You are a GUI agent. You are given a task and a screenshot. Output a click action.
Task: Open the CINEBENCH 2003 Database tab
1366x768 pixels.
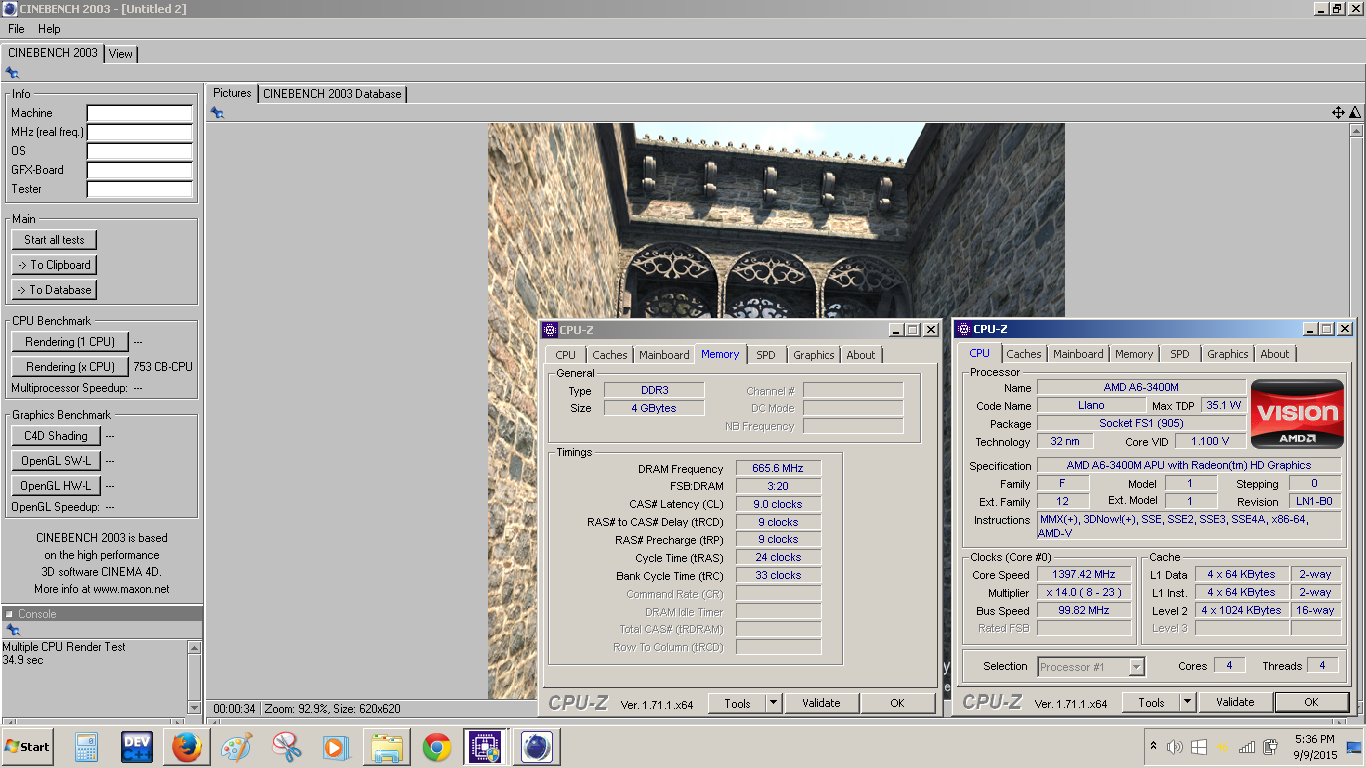pos(332,94)
